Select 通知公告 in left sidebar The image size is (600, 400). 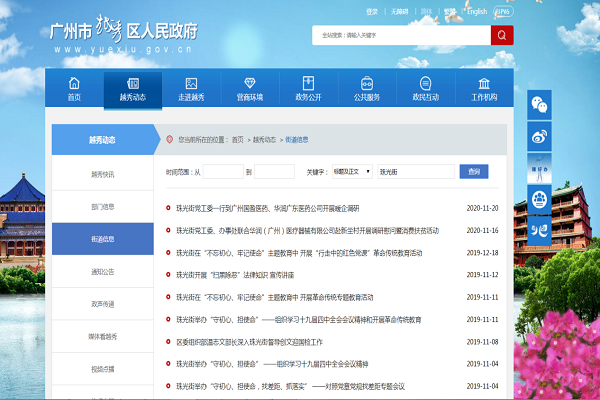[103, 271]
